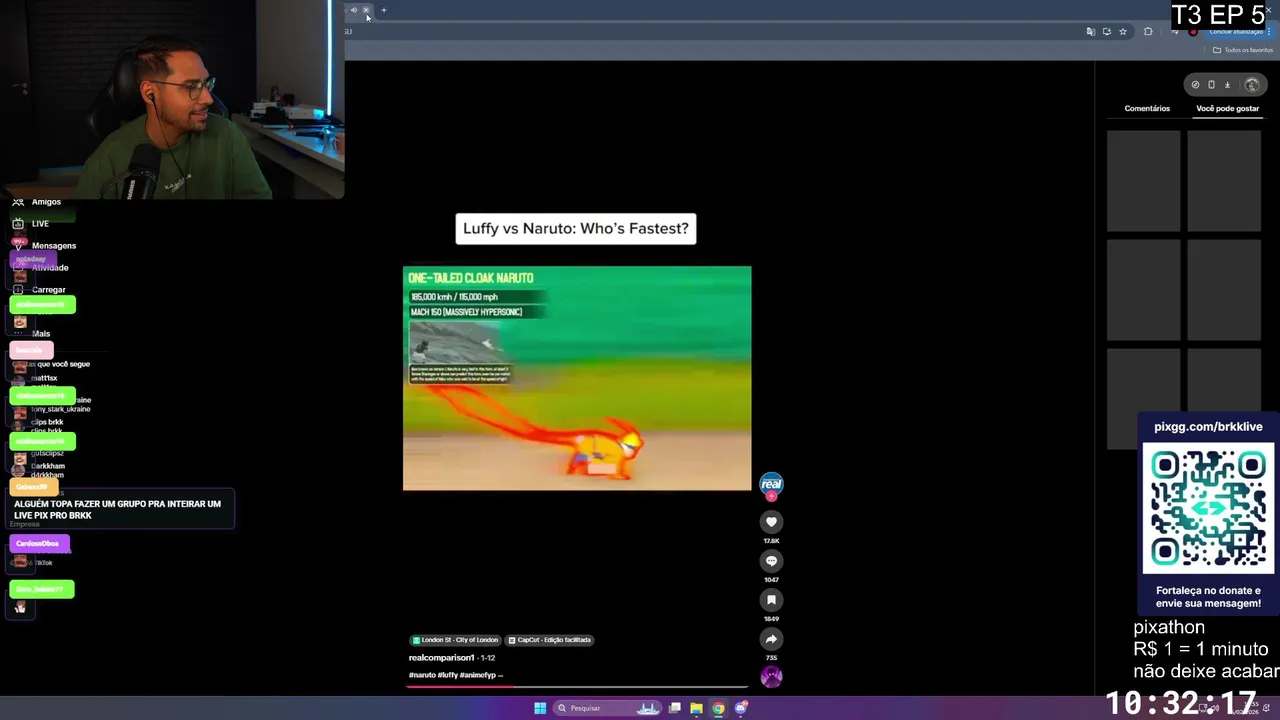Open Chrome from the taskbar

718,708
